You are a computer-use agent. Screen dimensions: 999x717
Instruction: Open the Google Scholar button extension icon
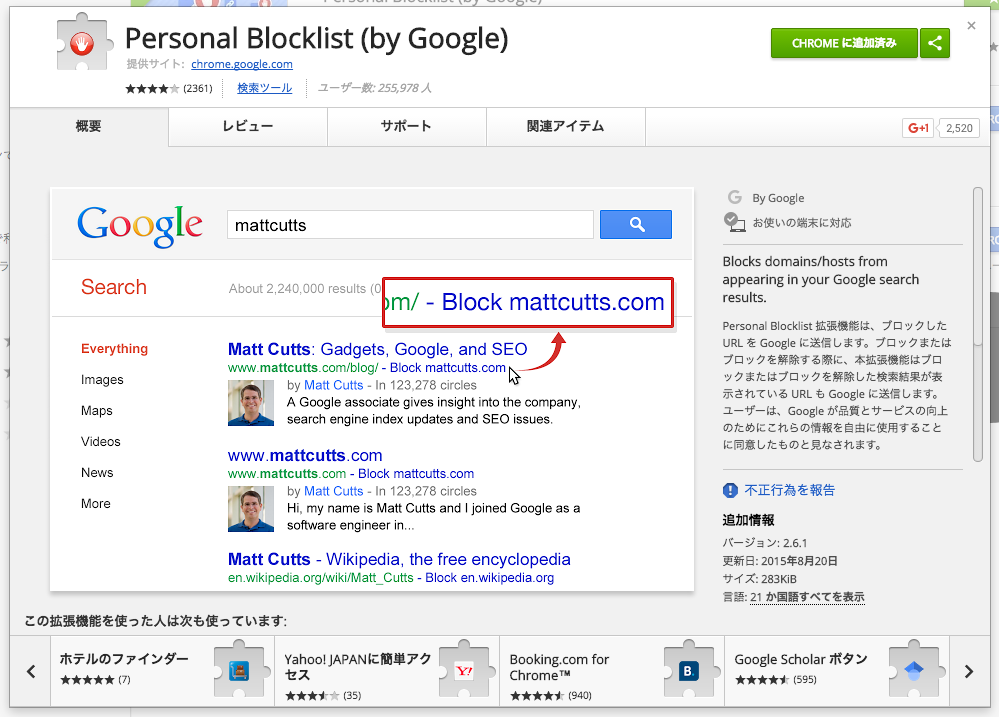[914, 669]
